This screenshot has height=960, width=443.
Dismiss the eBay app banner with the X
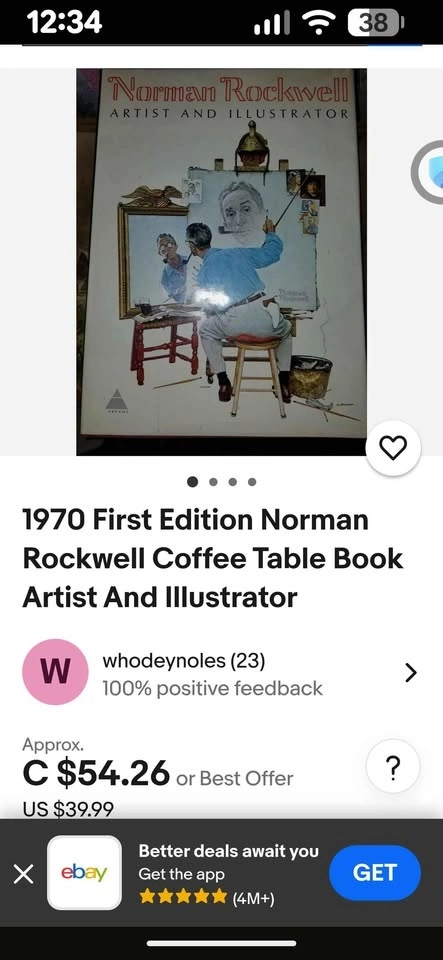click(23, 874)
